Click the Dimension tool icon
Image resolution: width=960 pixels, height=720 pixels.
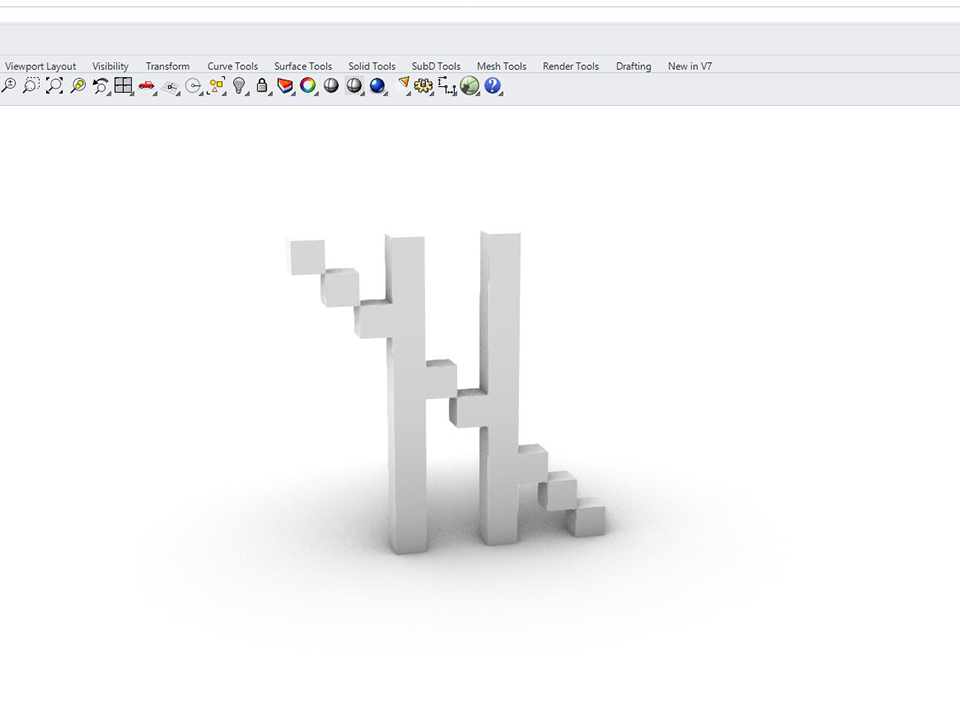pyautogui.click(x=446, y=86)
